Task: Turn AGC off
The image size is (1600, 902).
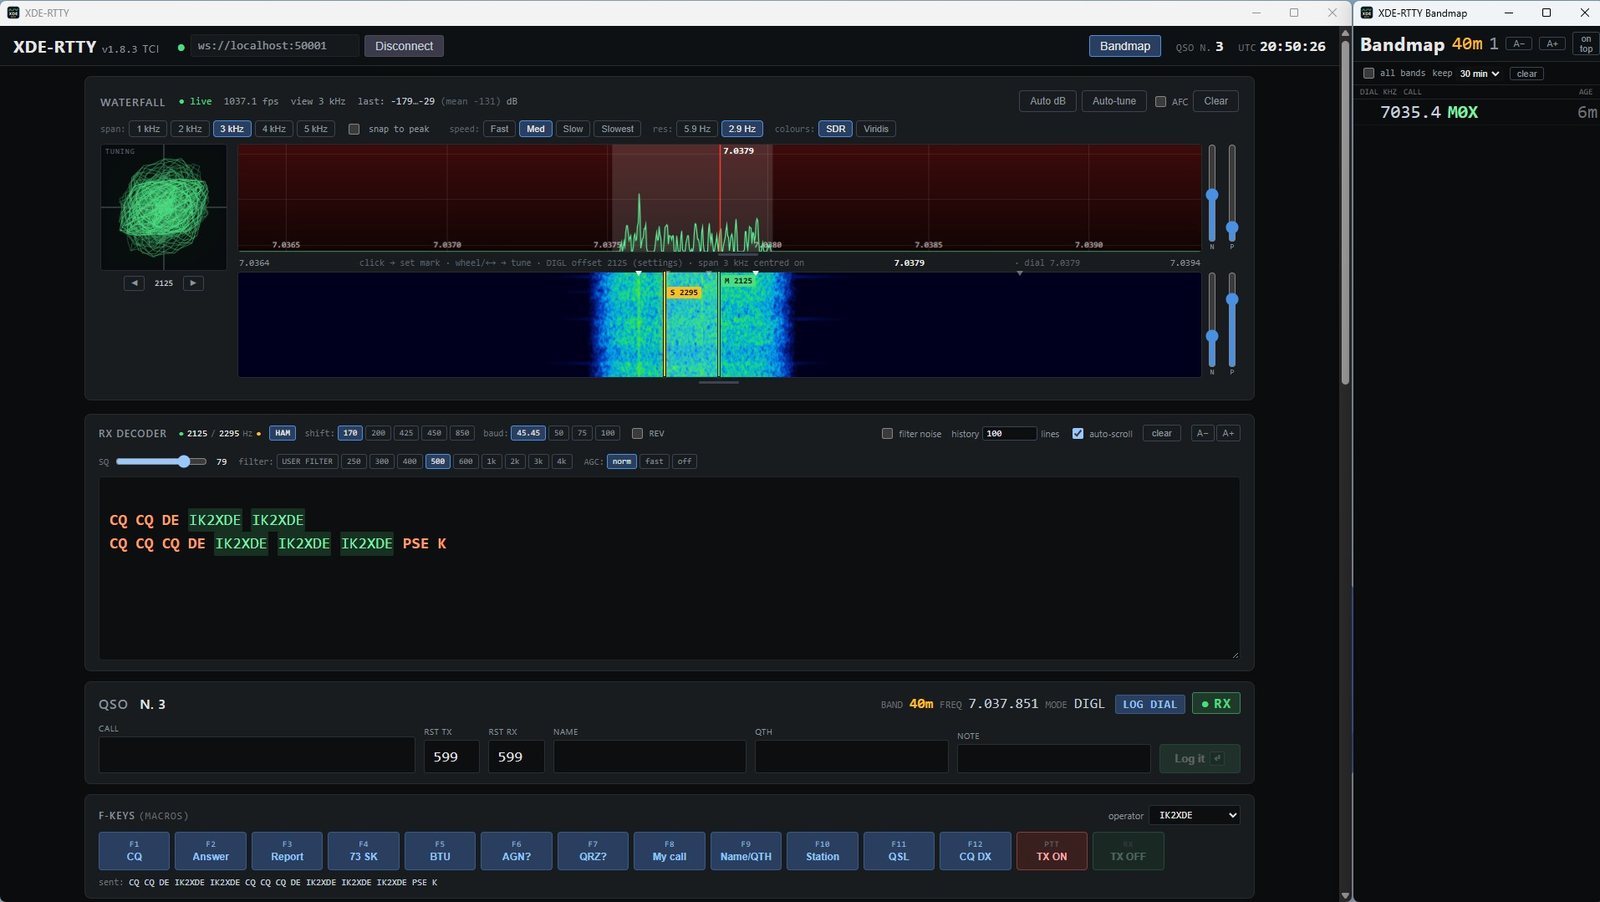Action: tap(684, 461)
